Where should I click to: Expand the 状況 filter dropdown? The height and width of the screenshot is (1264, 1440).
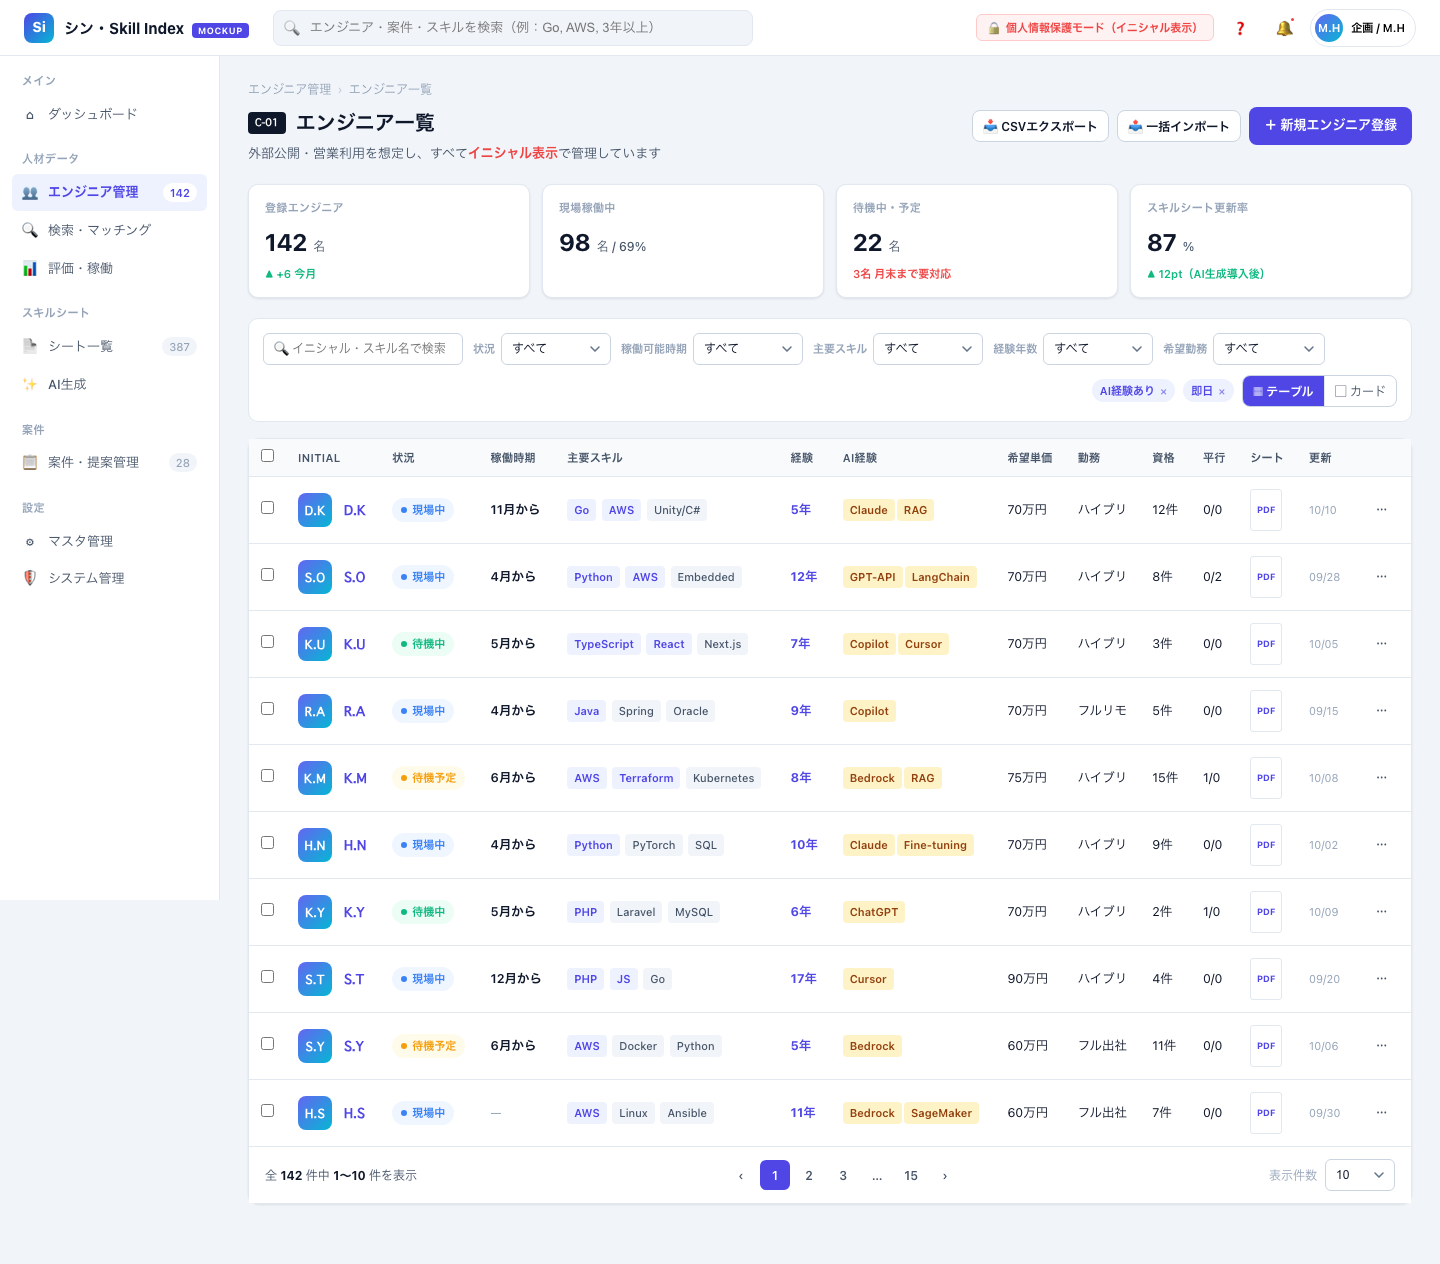(556, 349)
